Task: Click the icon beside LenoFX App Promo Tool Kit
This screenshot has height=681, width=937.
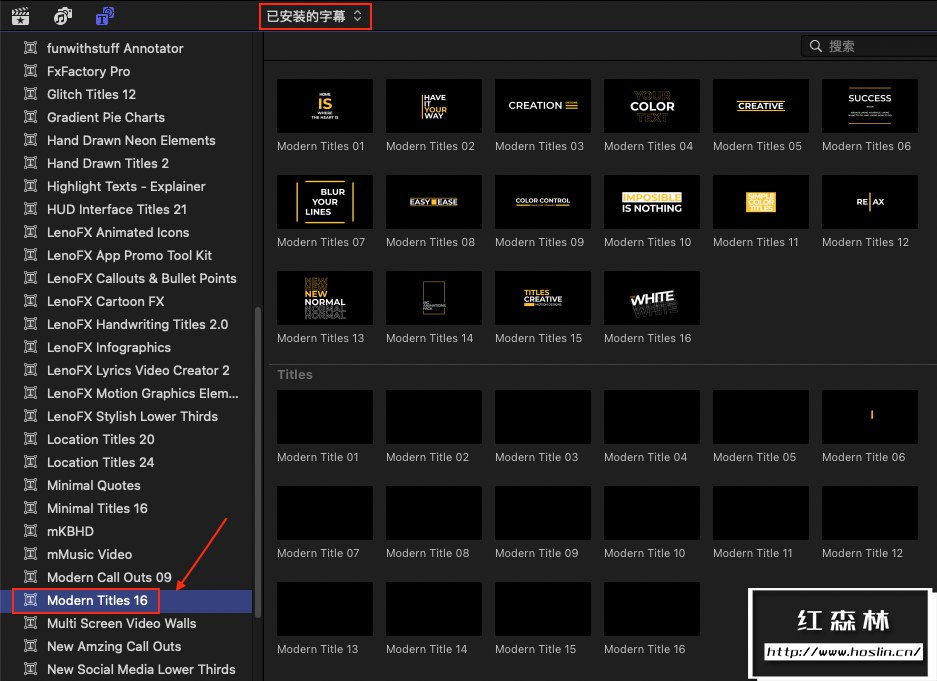Action: click(x=30, y=255)
